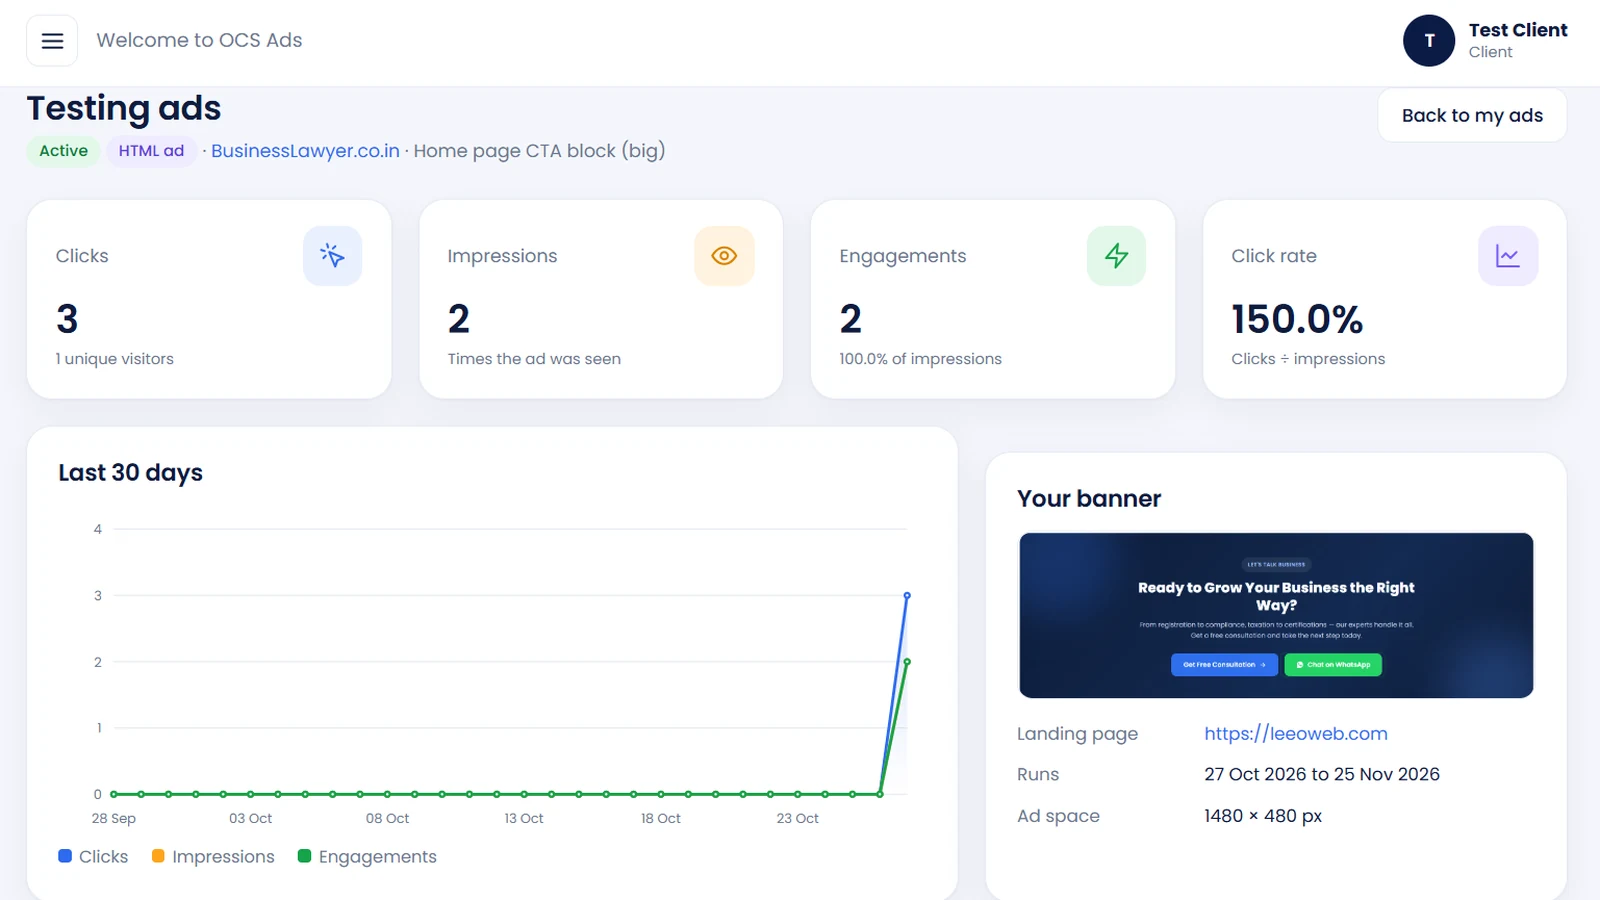Open the BusinessLawyer.co.in site link
Screen dimensions: 1600x900
click(305, 151)
